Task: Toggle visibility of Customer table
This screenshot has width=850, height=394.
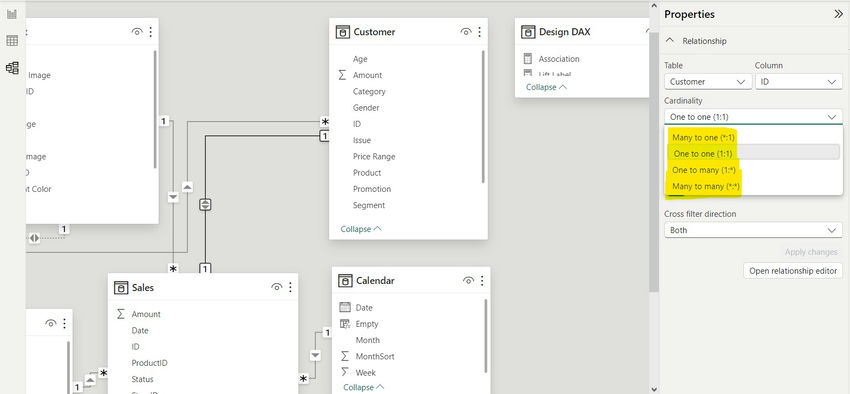Action: [466, 32]
